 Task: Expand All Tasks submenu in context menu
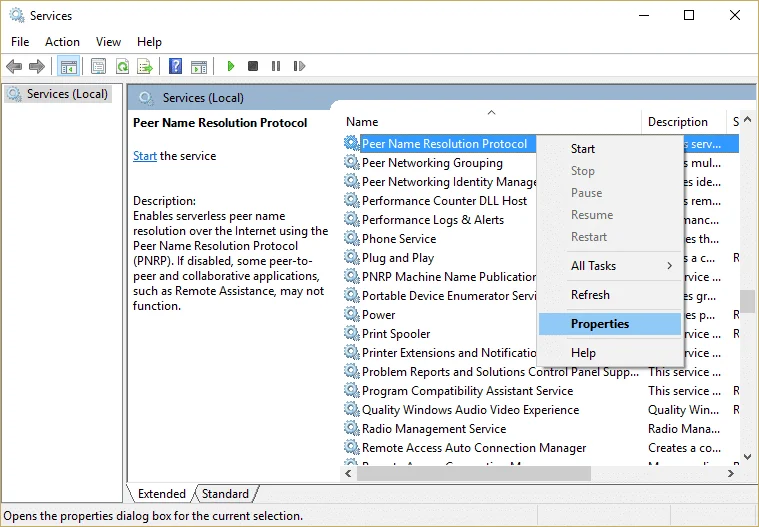pos(610,266)
